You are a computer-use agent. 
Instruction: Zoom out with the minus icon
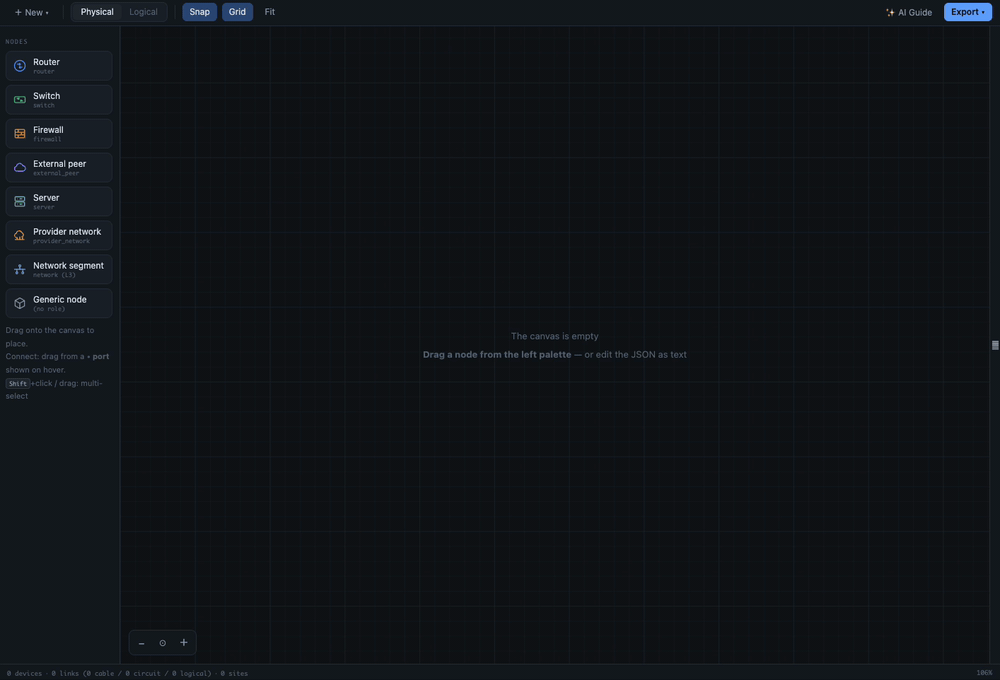(142, 643)
